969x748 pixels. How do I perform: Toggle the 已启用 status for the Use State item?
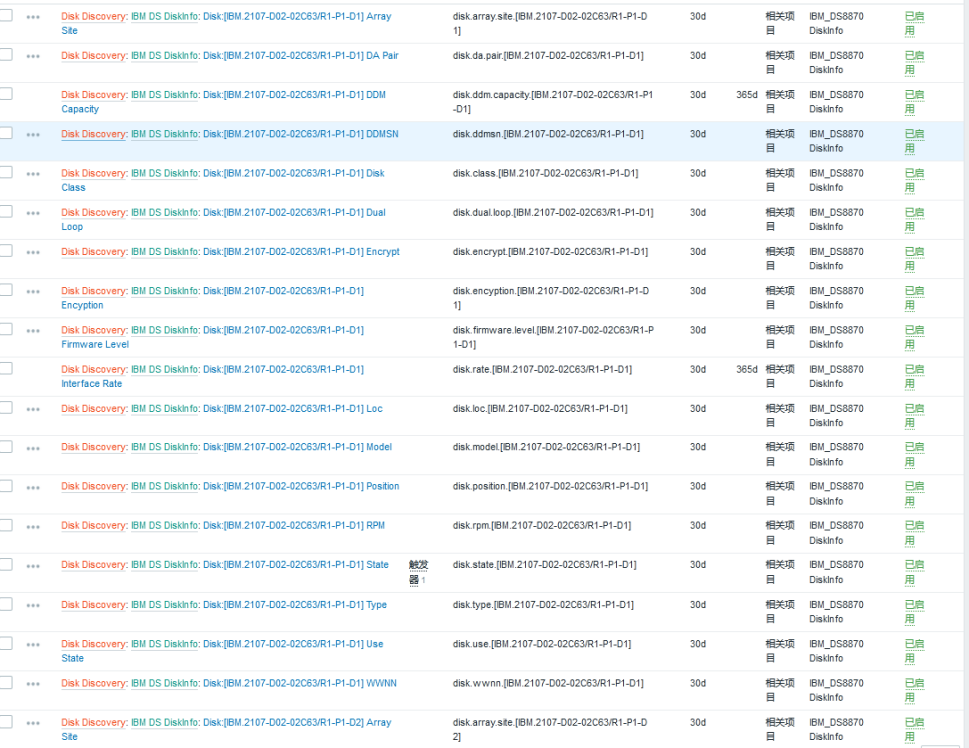[914, 651]
